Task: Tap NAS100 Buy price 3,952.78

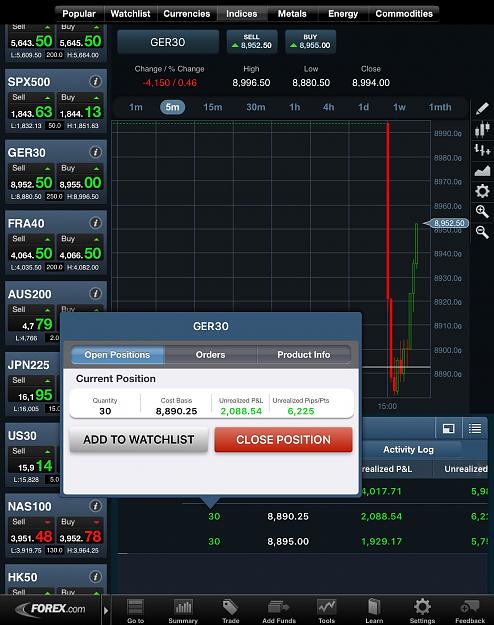Action: tap(81, 531)
